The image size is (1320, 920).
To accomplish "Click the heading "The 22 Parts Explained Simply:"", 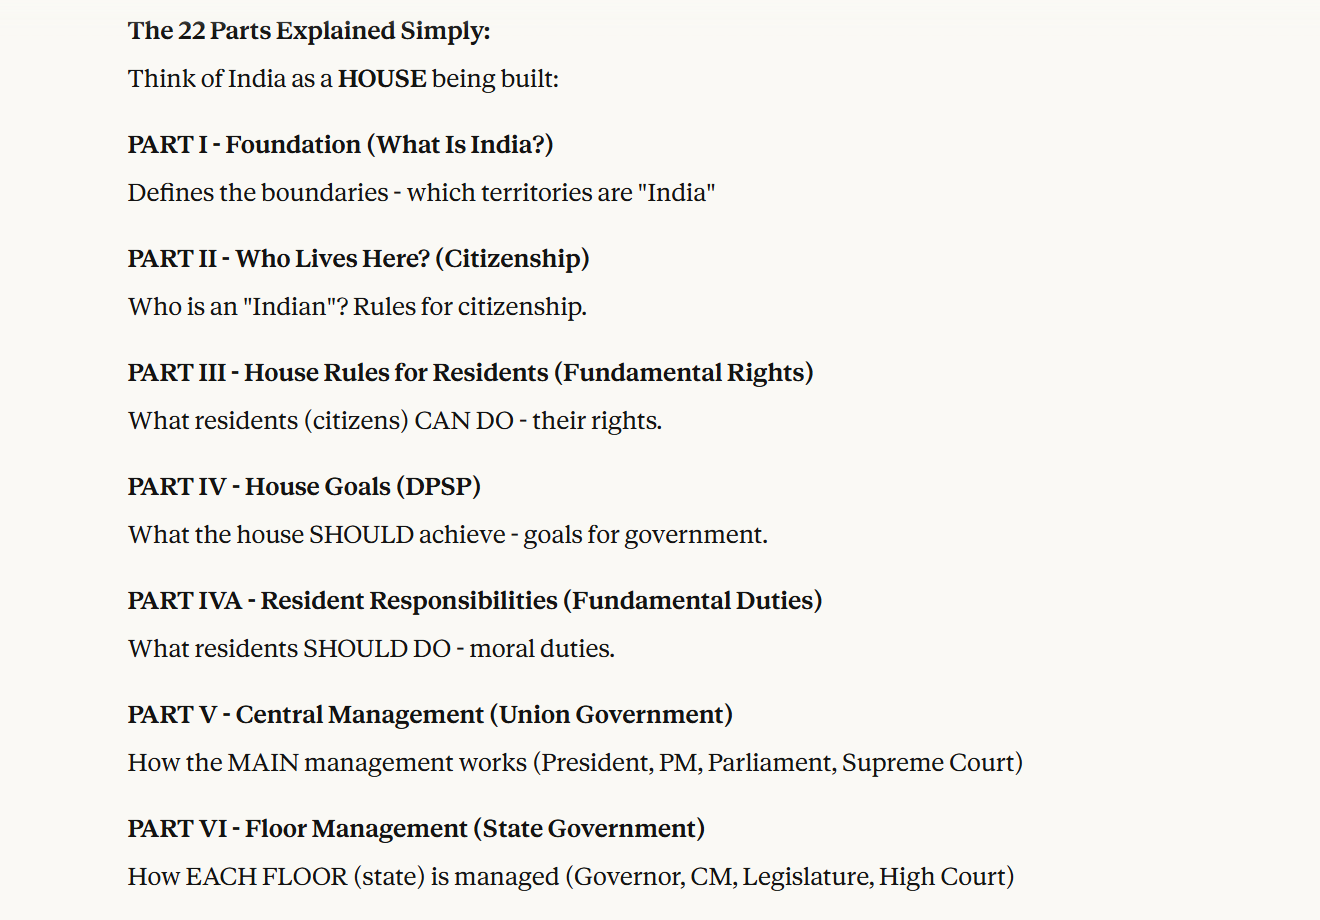I will click(309, 31).
